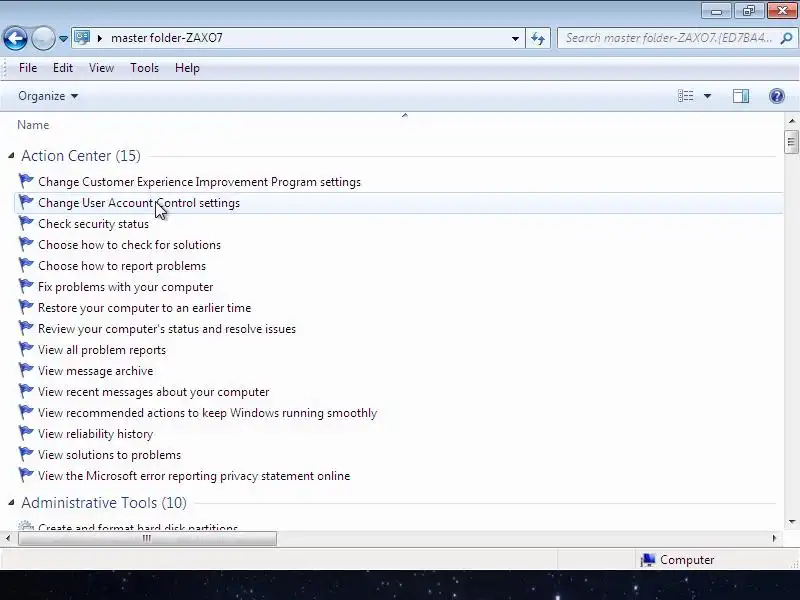Open the recent pages dropdown arrow
800x600 pixels.
point(63,38)
